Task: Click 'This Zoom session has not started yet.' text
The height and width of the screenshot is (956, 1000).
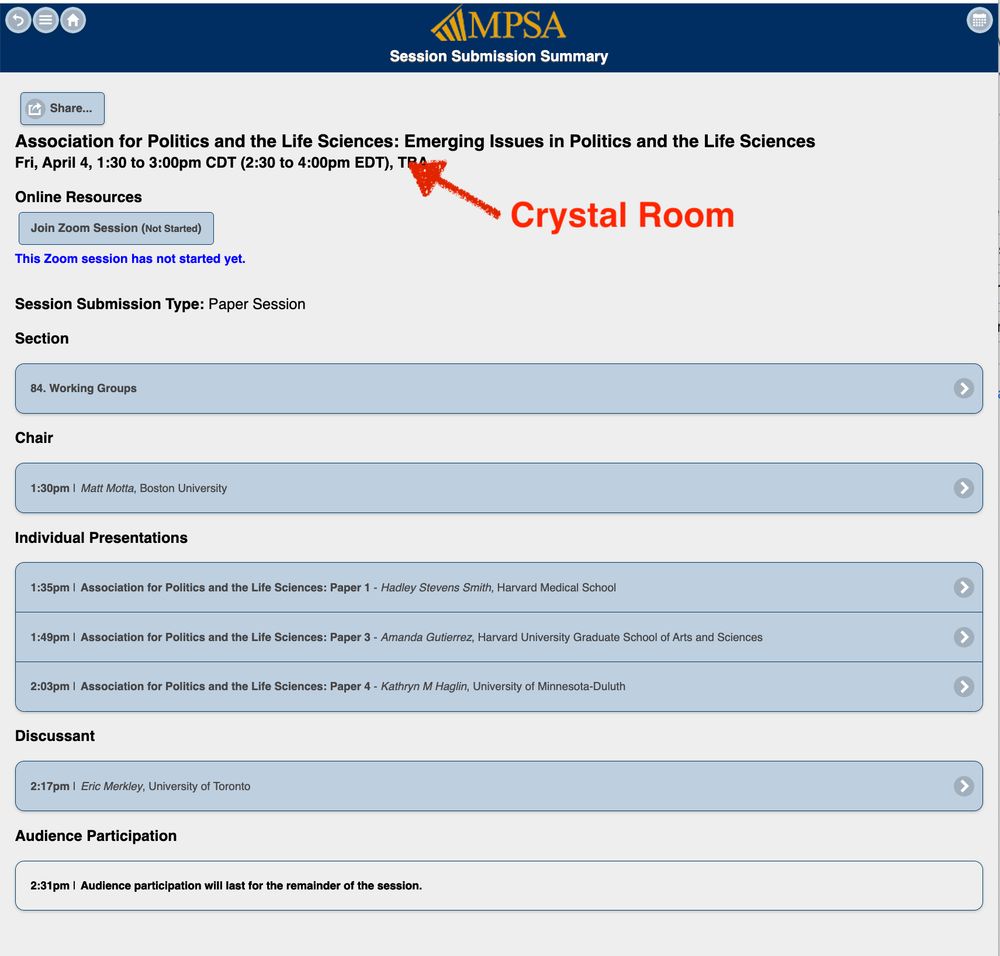Action: (x=130, y=259)
